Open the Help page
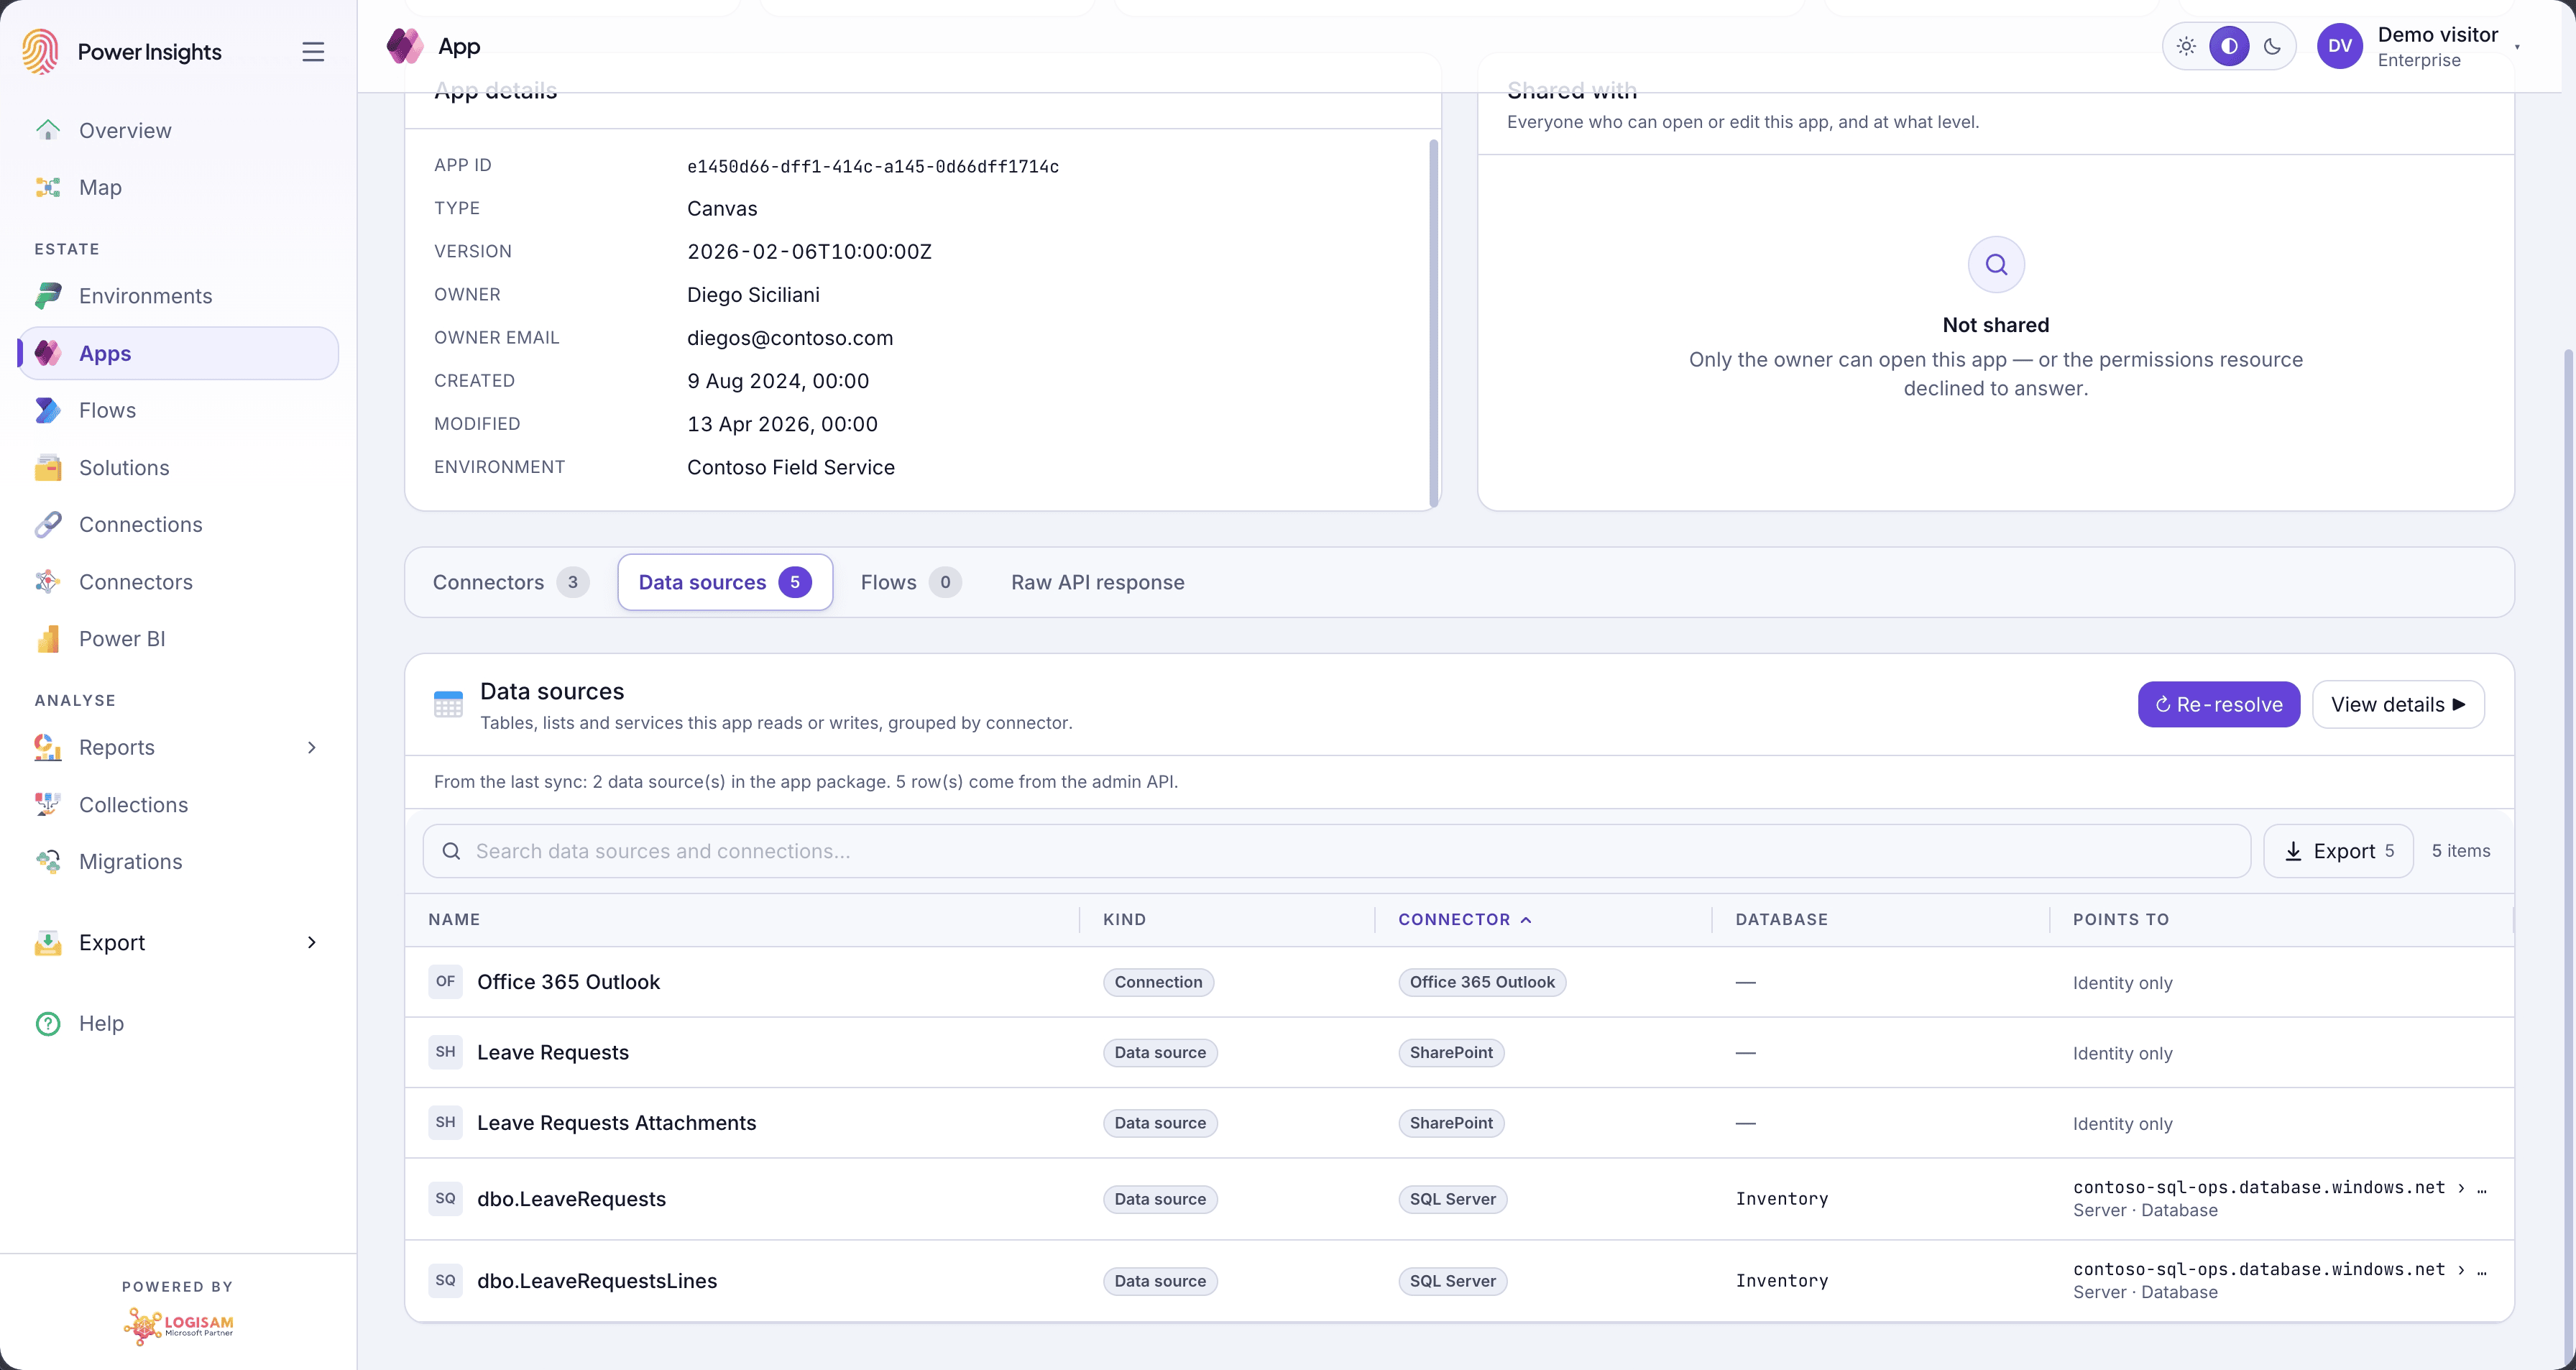Image resolution: width=2576 pixels, height=1370 pixels. click(x=178, y=1023)
